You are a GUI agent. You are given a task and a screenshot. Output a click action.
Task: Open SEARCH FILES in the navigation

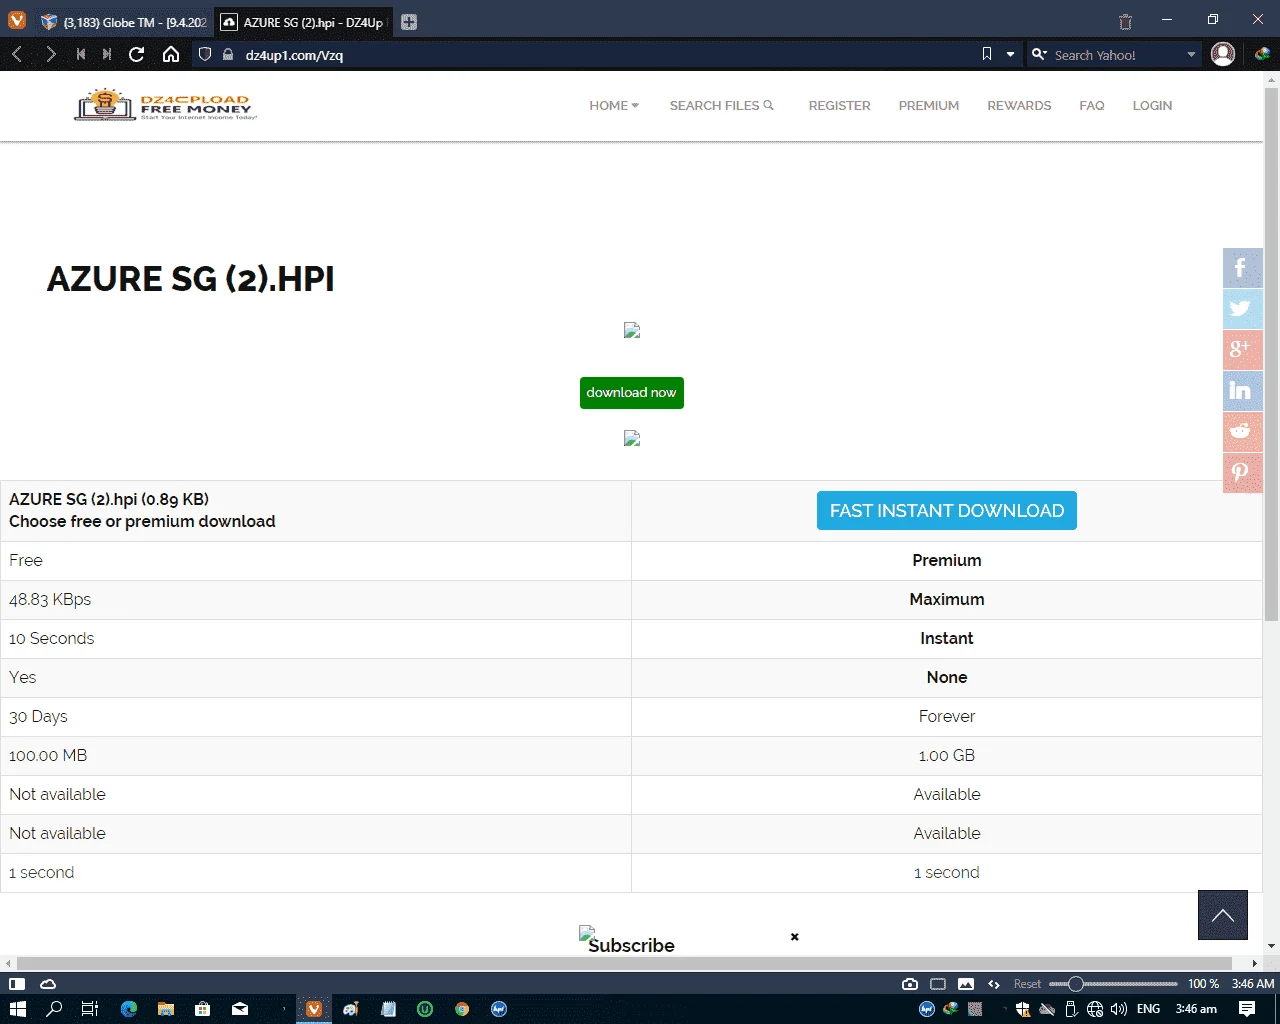(x=722, y=105)
